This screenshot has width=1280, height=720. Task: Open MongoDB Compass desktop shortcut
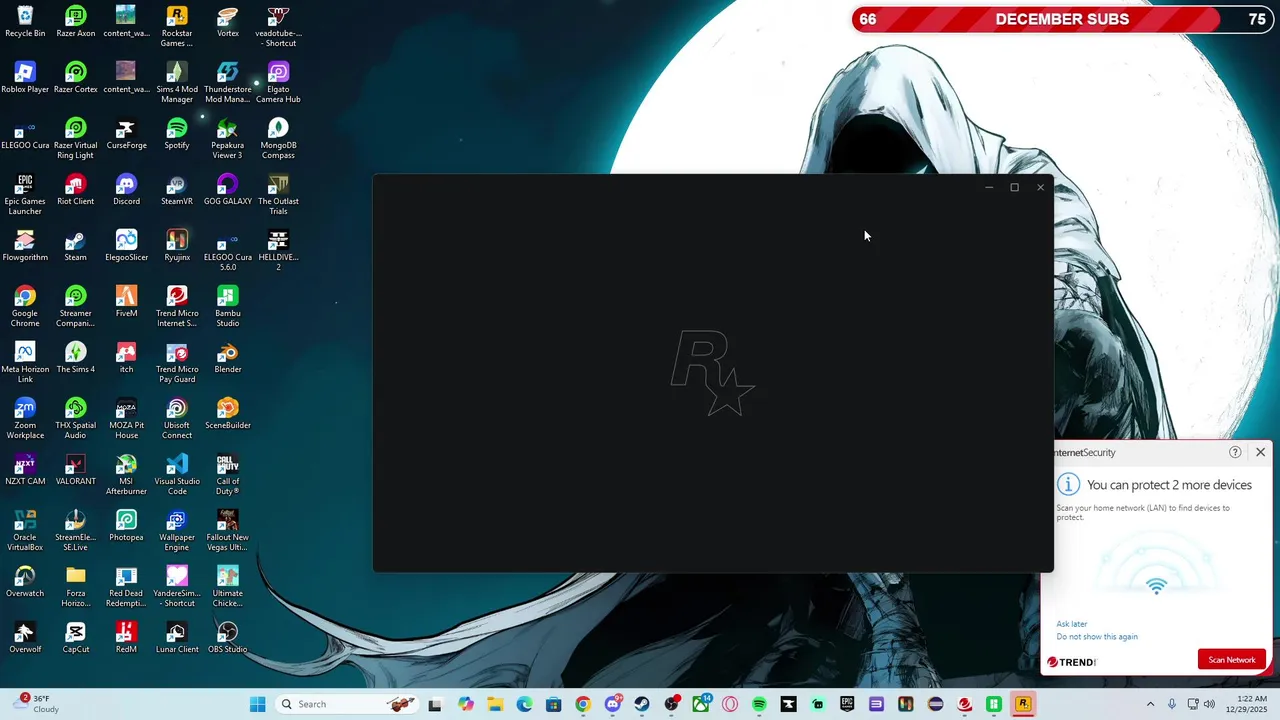click(x=278, y=138)
